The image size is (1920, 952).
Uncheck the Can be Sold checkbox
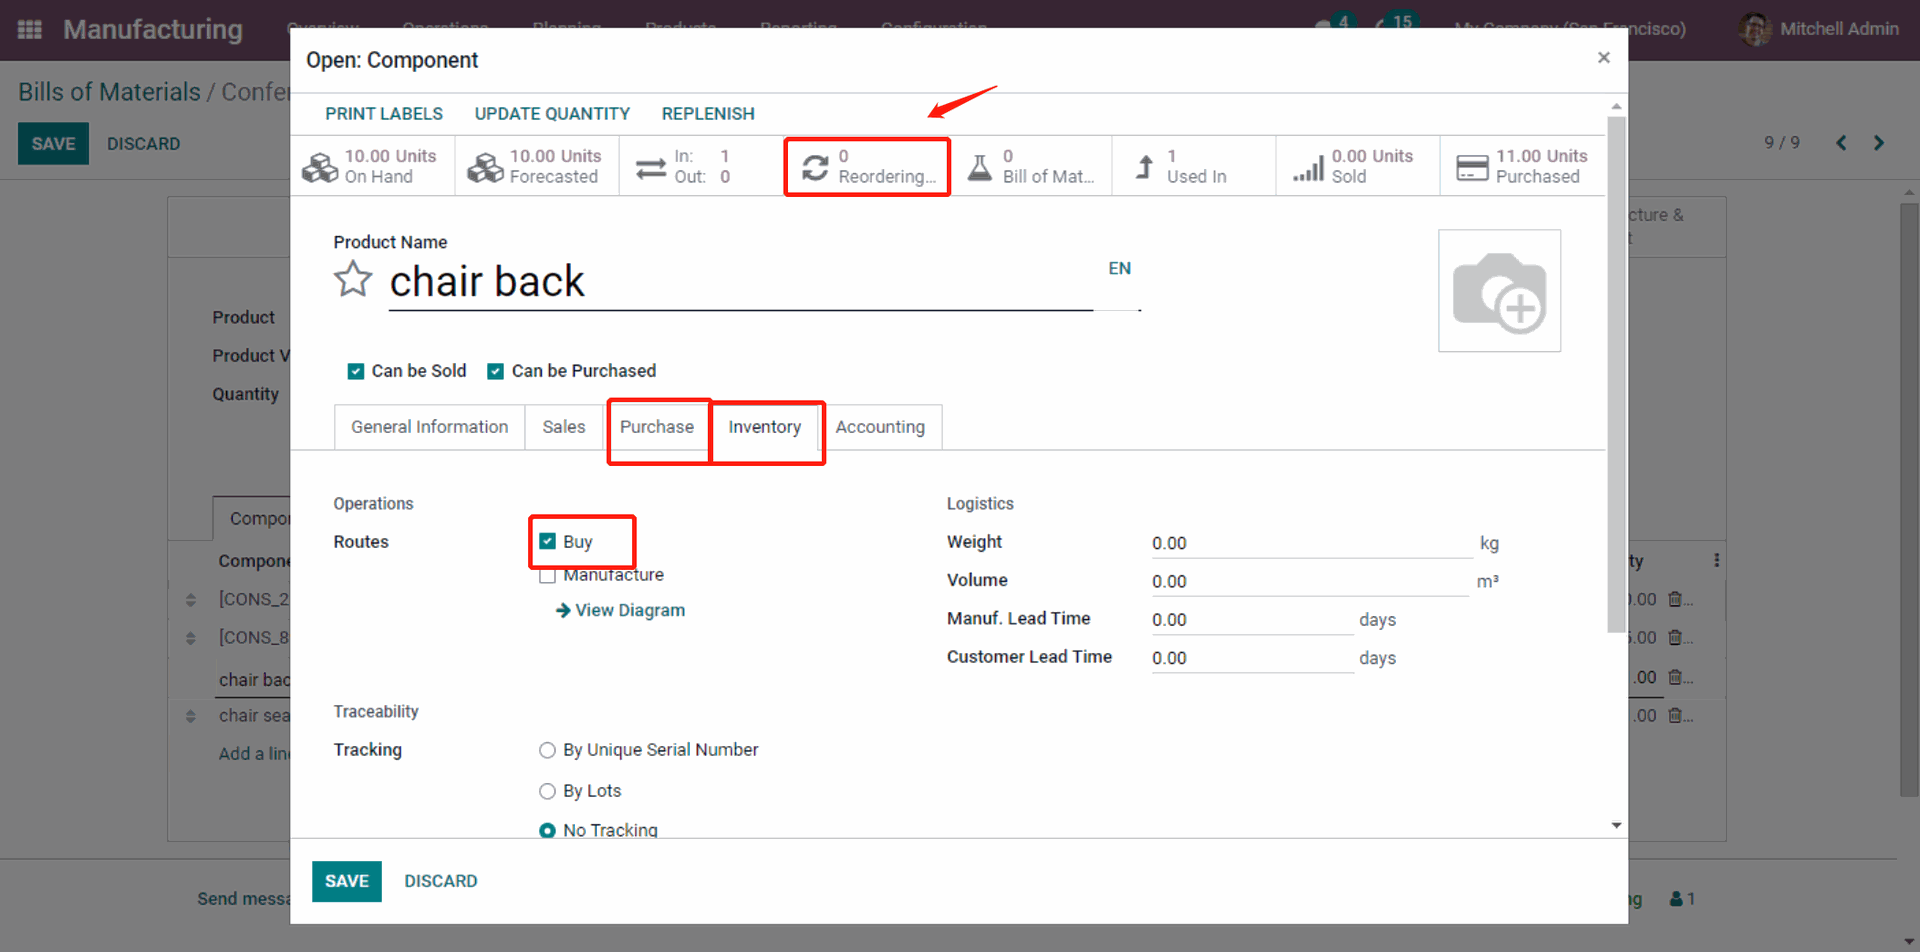click(356, 371)
